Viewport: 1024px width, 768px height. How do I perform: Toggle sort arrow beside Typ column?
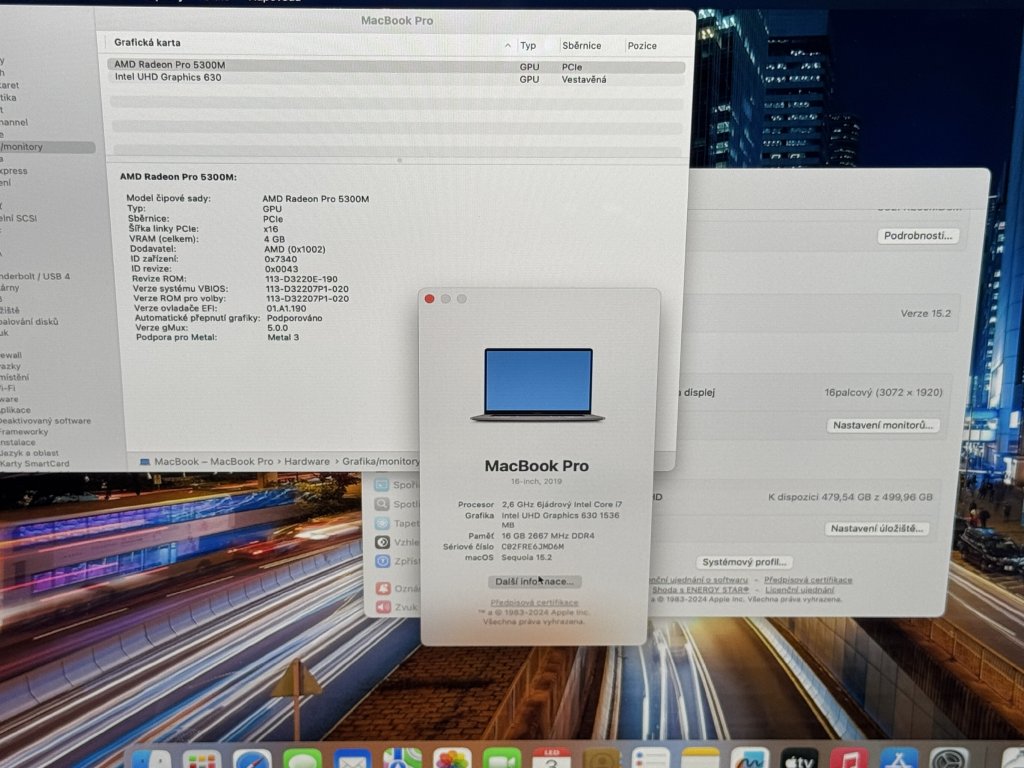[507, 46]
